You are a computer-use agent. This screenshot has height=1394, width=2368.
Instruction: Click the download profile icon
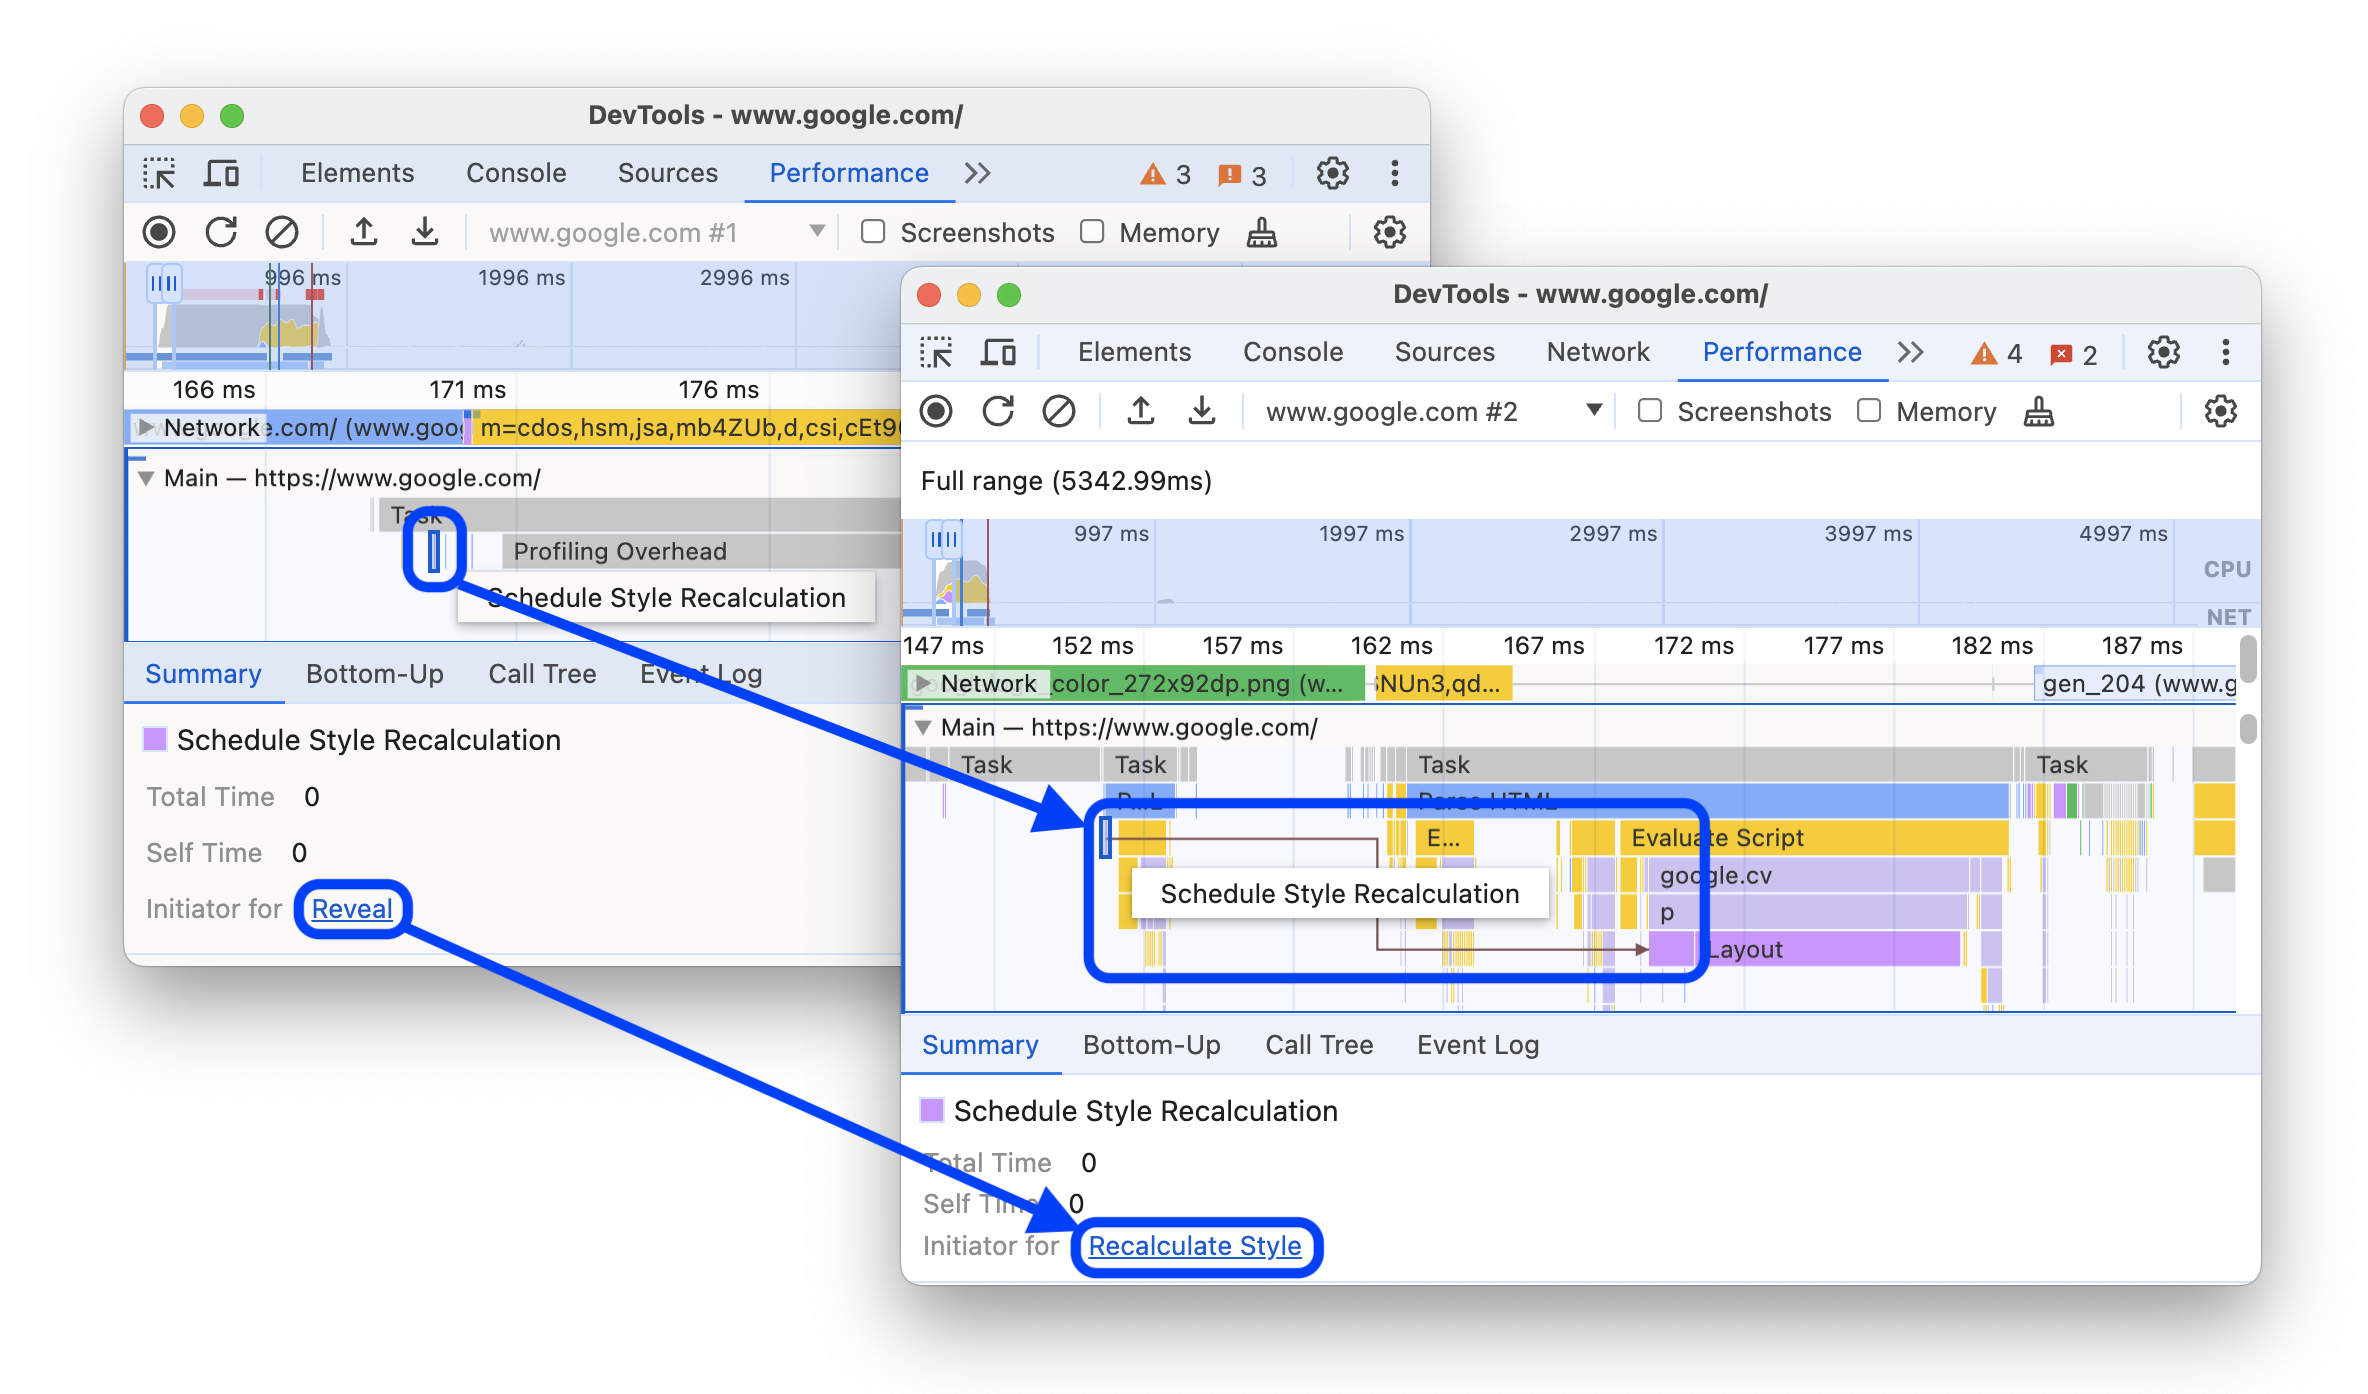coord(1195,413)
